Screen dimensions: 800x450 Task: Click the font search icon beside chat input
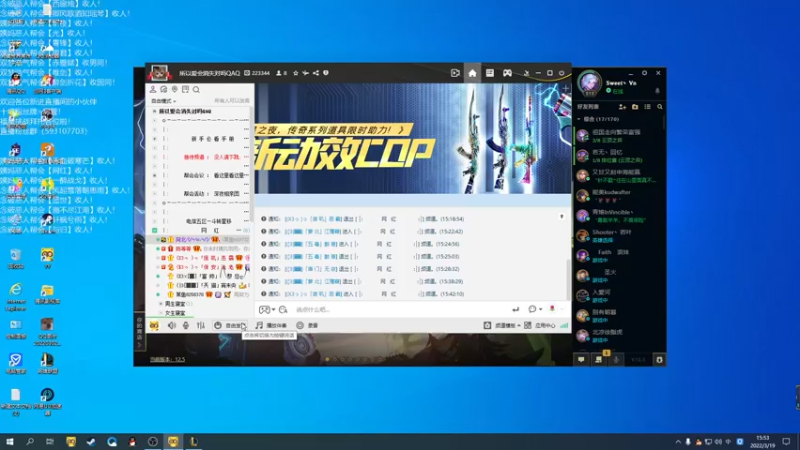(283, 310)
